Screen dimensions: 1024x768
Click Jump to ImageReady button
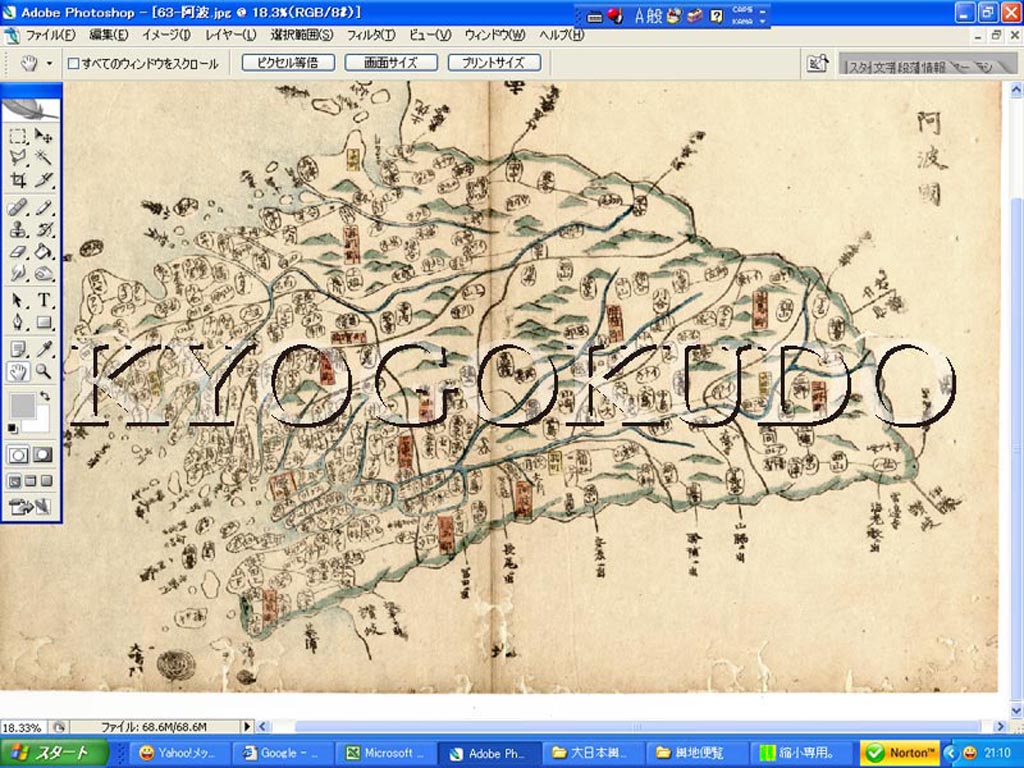30,506
